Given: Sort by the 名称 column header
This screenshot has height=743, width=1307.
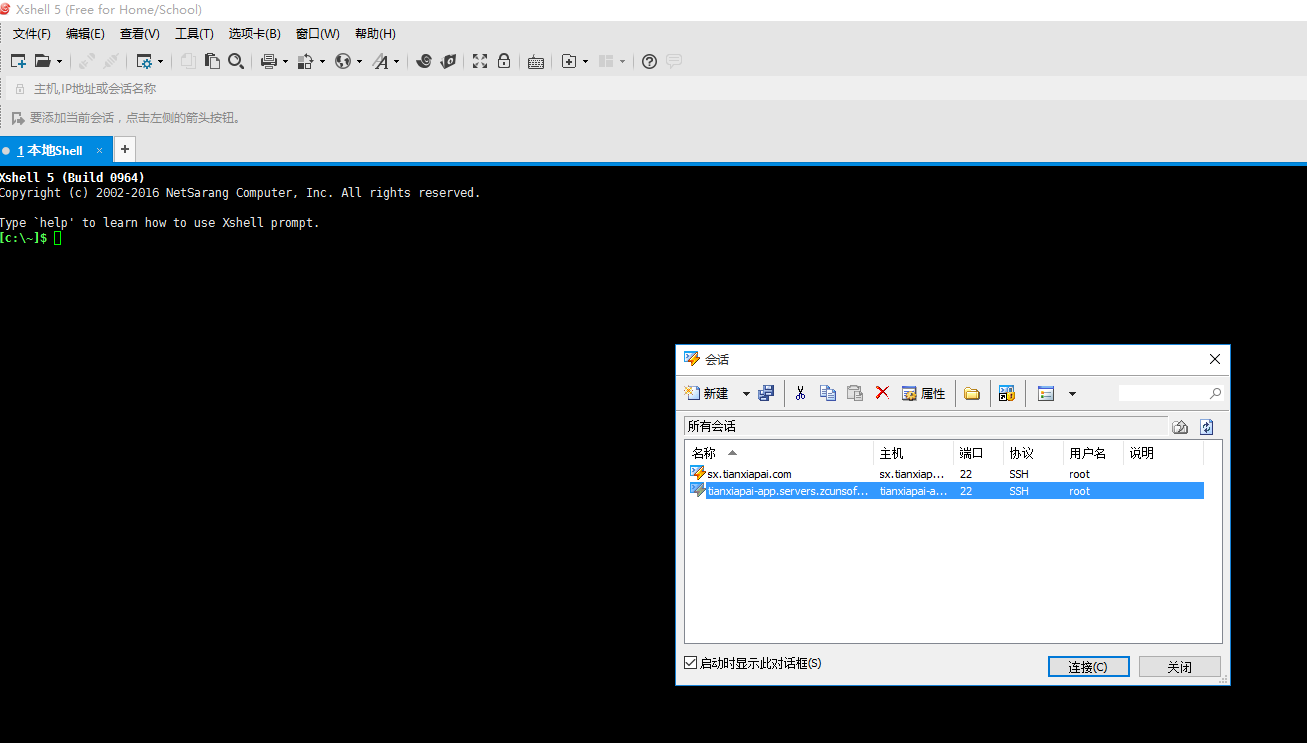Looking at the screenshot, I should (779, 453).
